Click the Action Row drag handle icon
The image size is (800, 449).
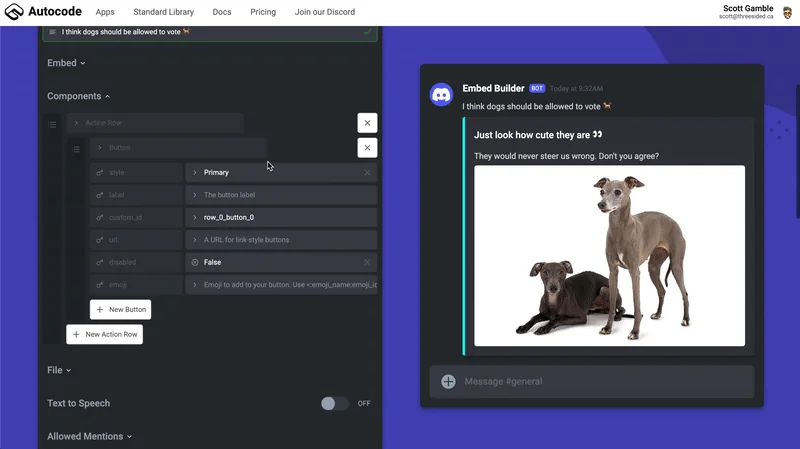click(x=52, y=124)
